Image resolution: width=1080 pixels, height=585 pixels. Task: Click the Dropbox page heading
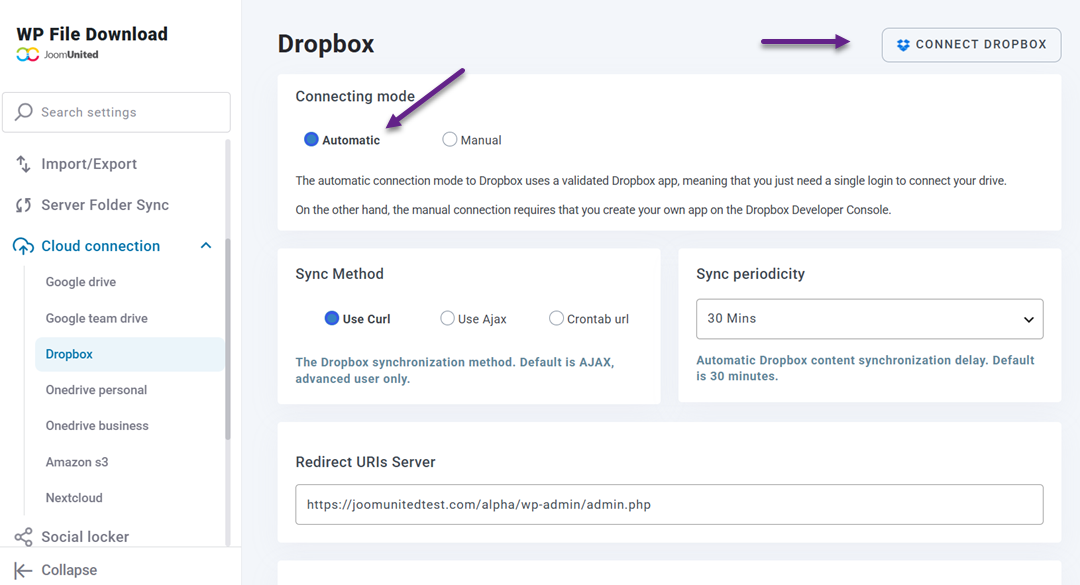tap(326, 44)
